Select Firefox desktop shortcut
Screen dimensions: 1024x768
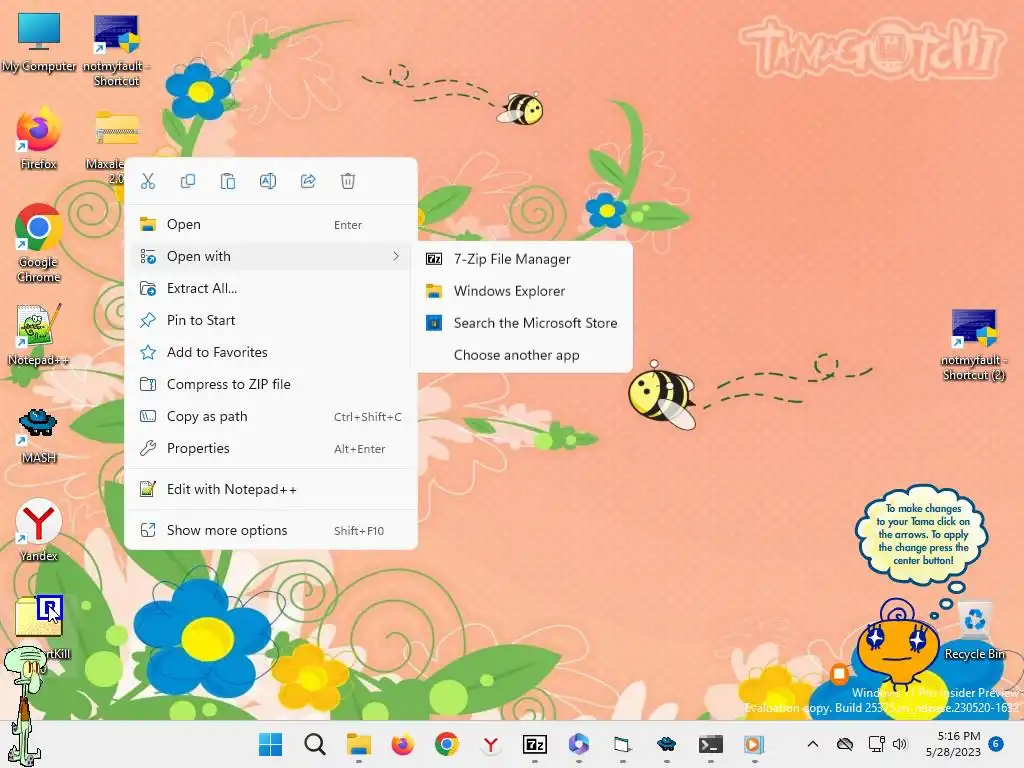pos(39,138)
